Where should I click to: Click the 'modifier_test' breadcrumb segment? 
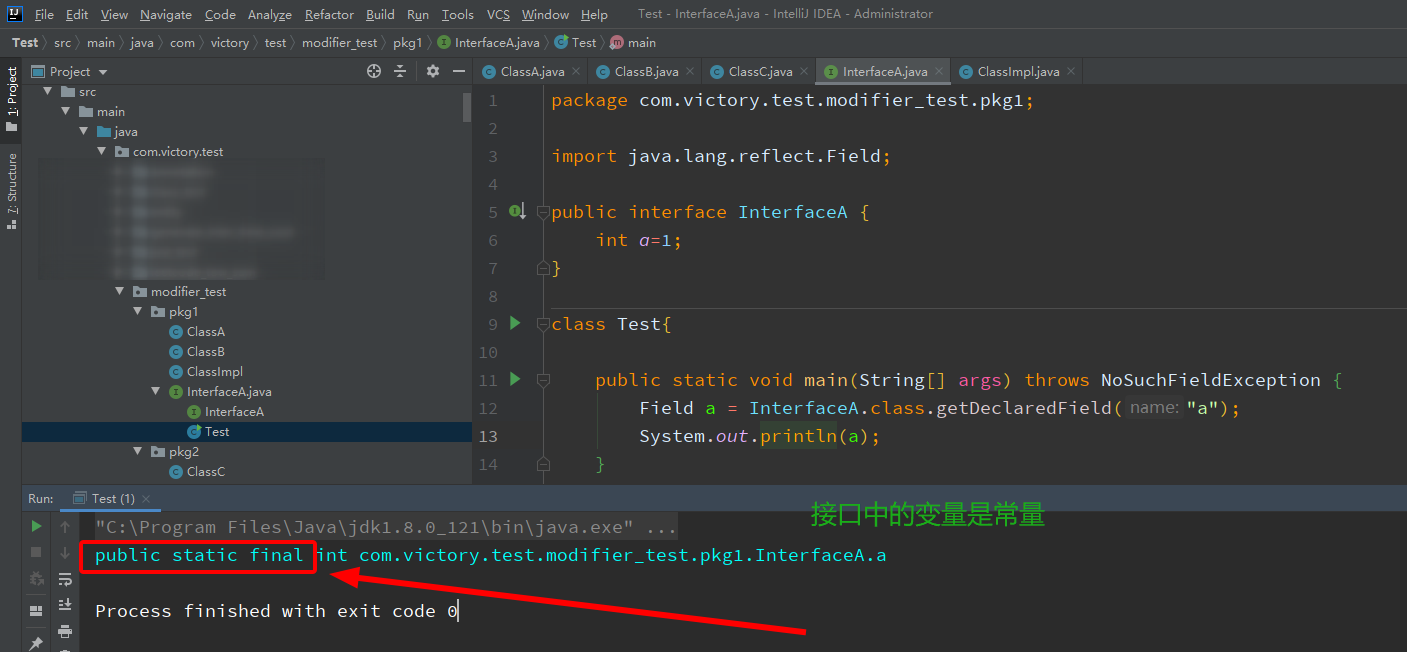click(x=340, y=42)
